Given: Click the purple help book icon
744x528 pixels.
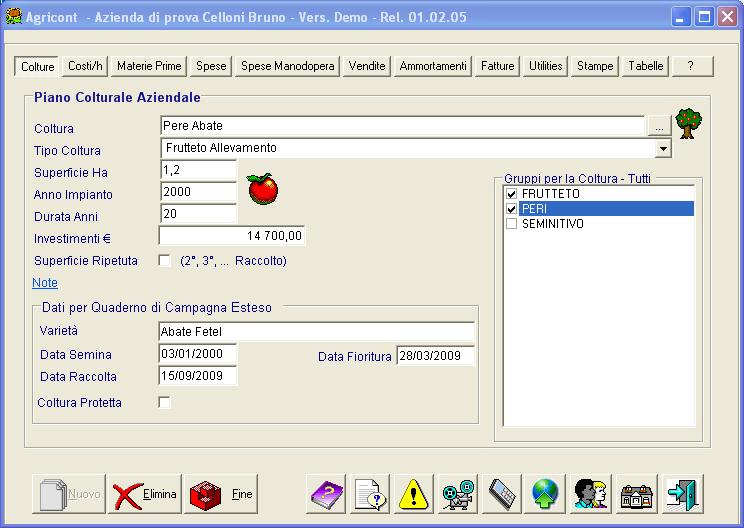Looking at the screenshot, I should point(325,494).
